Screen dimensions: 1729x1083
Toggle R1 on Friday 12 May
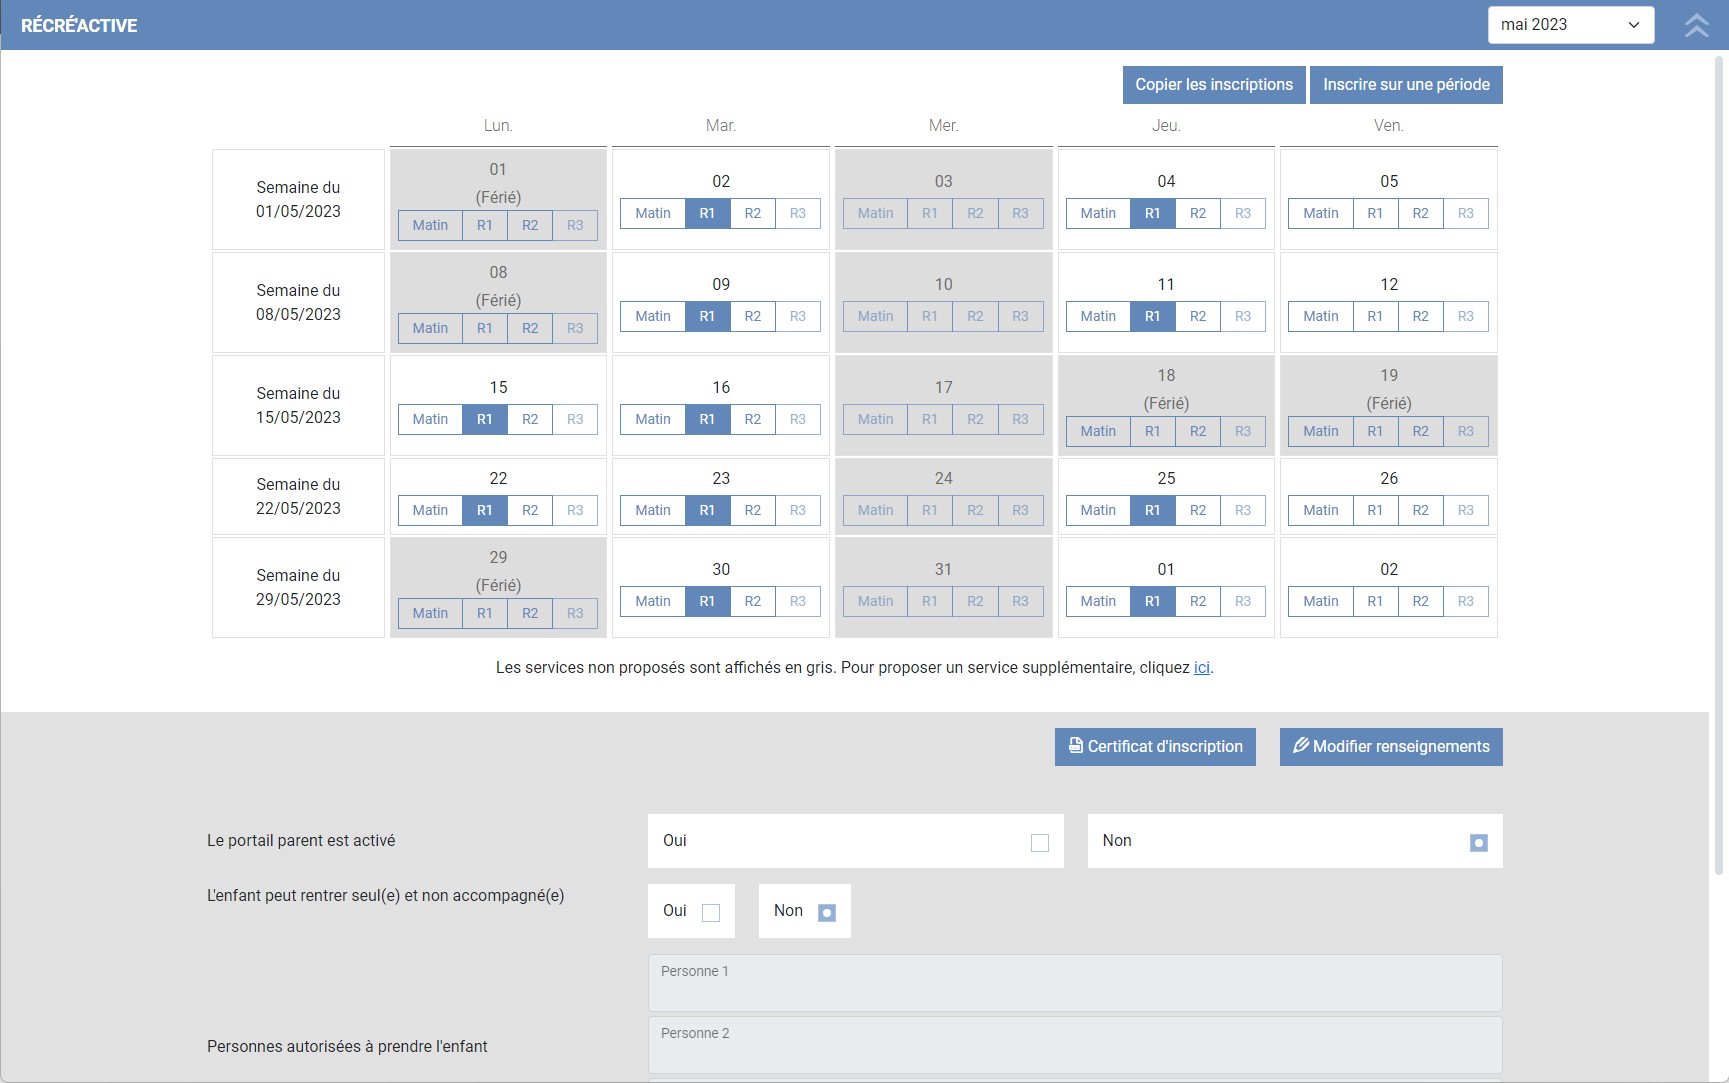[1375, 316]
